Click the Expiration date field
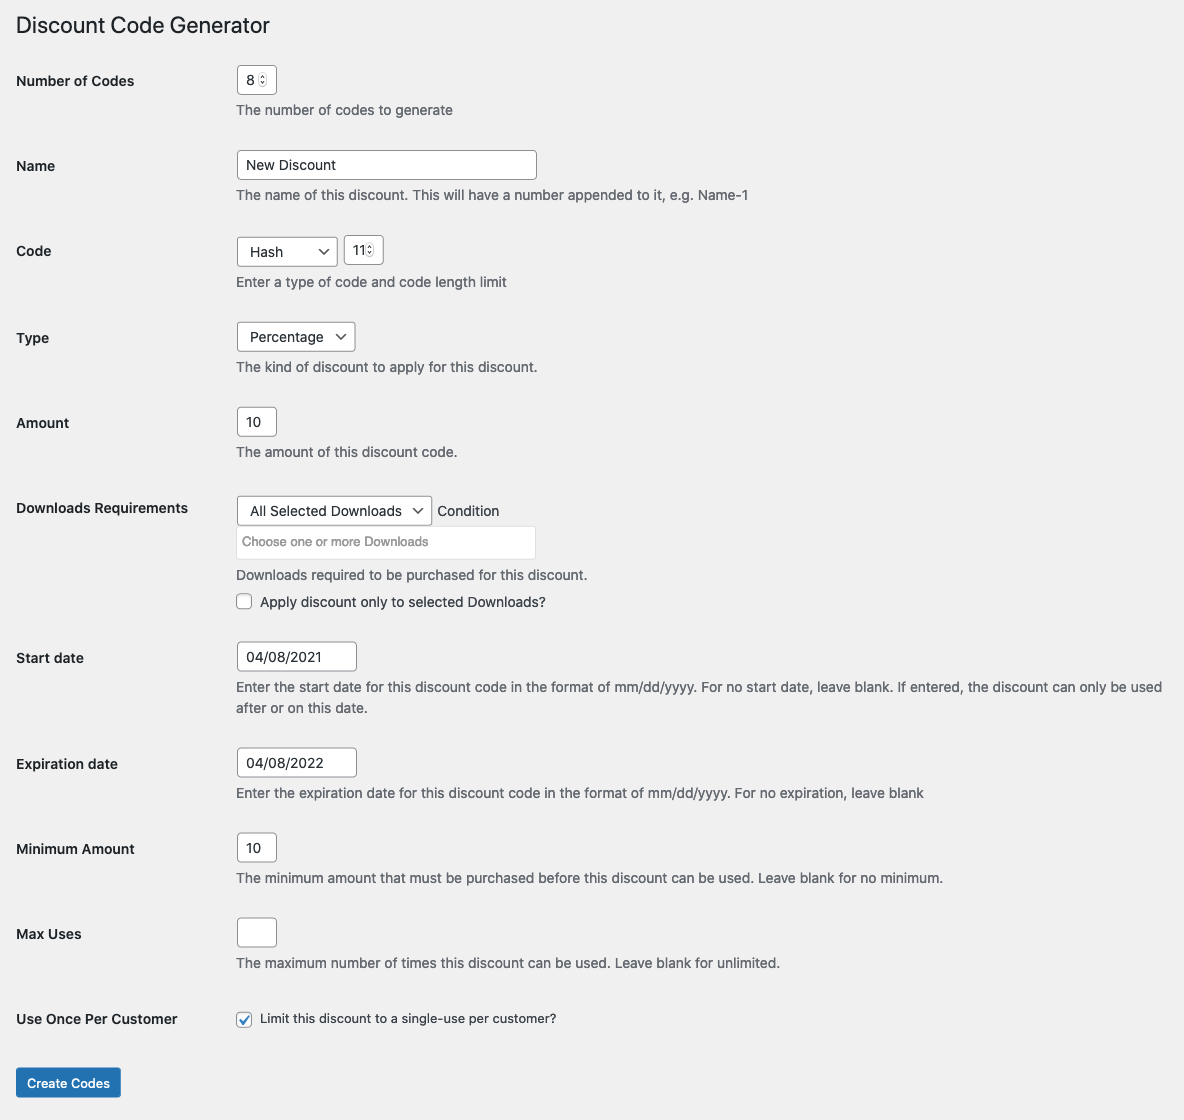Viewport: 1184px width, 1120px height. [x=296, y=763]
